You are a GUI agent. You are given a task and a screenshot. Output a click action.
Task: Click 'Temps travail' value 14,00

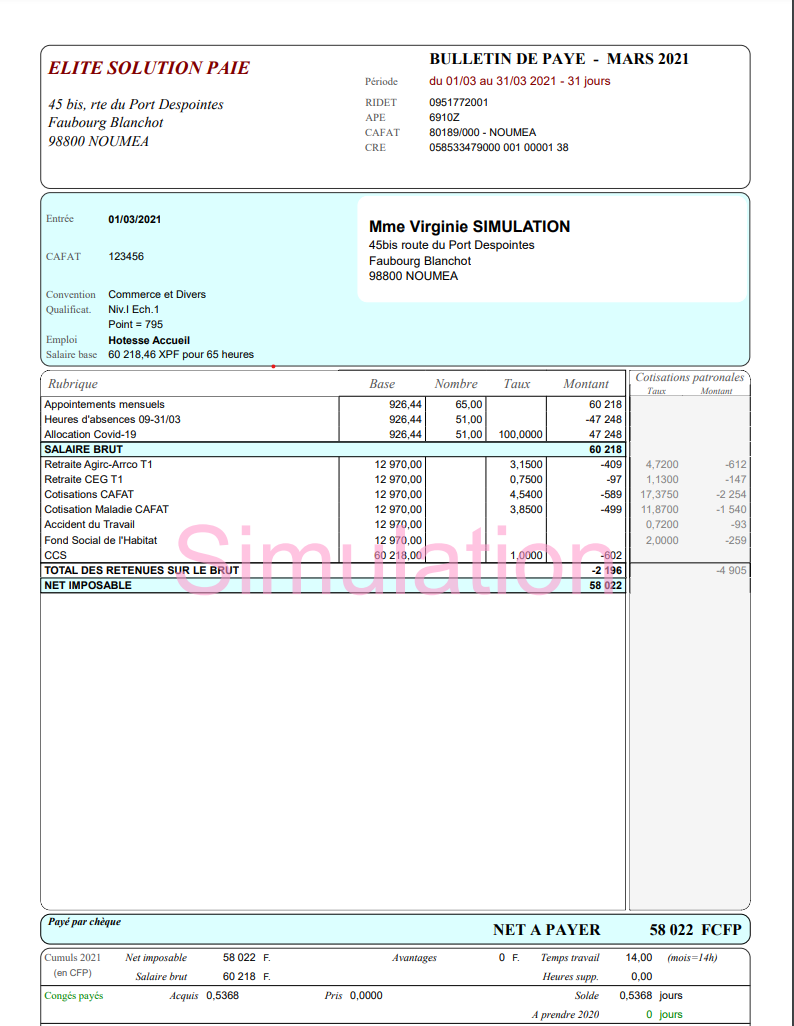[639, 958]
